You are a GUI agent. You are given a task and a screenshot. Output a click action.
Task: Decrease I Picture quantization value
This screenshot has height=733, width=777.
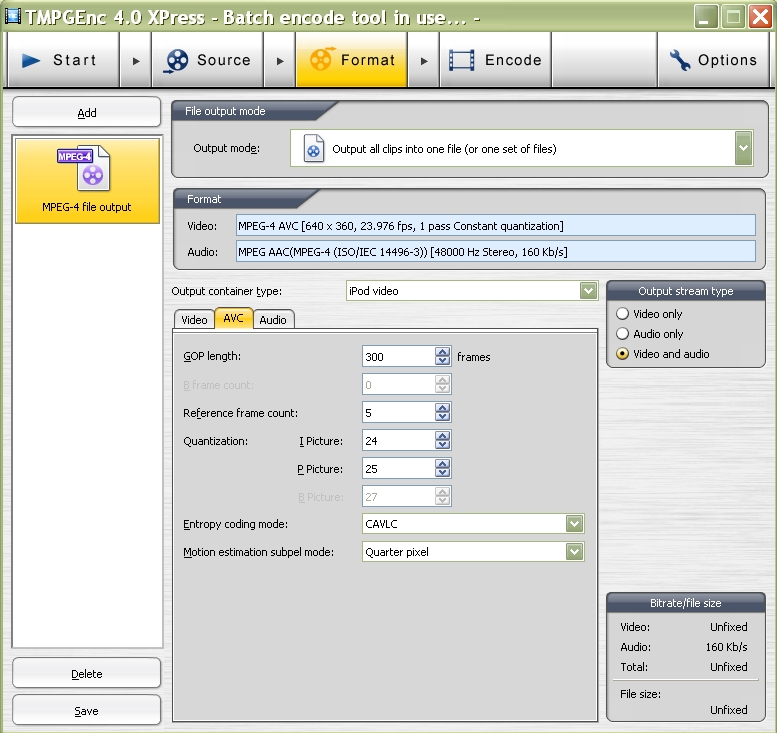tap(443, 445)
